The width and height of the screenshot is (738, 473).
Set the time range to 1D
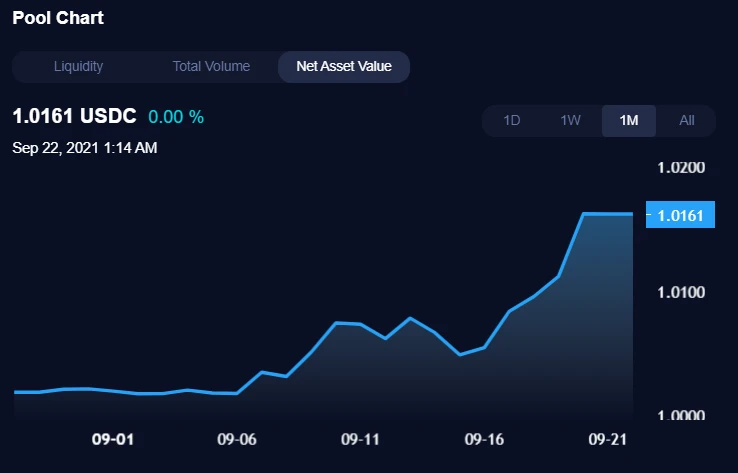[x=512, y=120]
